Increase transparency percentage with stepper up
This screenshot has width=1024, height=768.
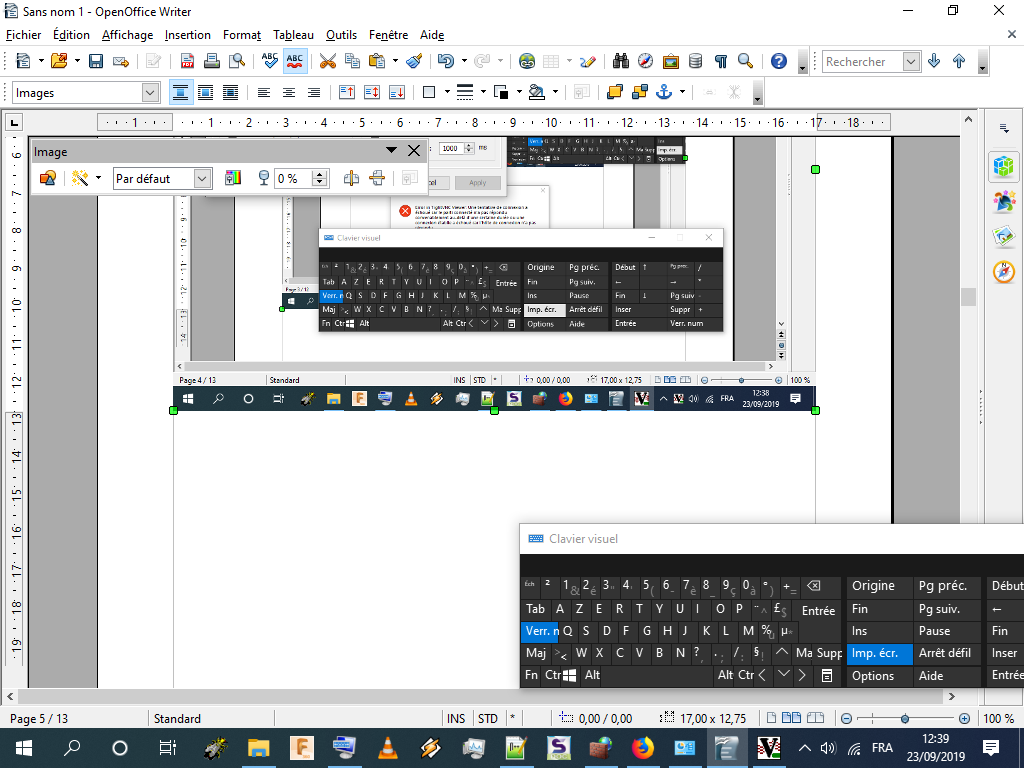click(319, 174)
